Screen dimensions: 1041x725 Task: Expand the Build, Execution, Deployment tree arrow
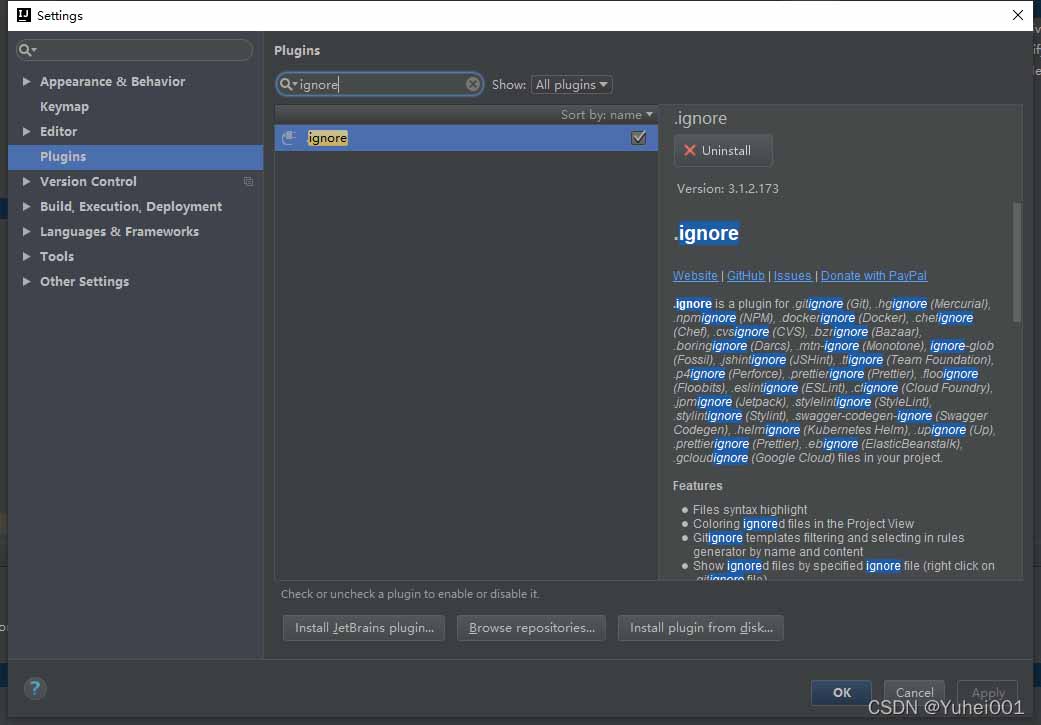coord(27,206)
